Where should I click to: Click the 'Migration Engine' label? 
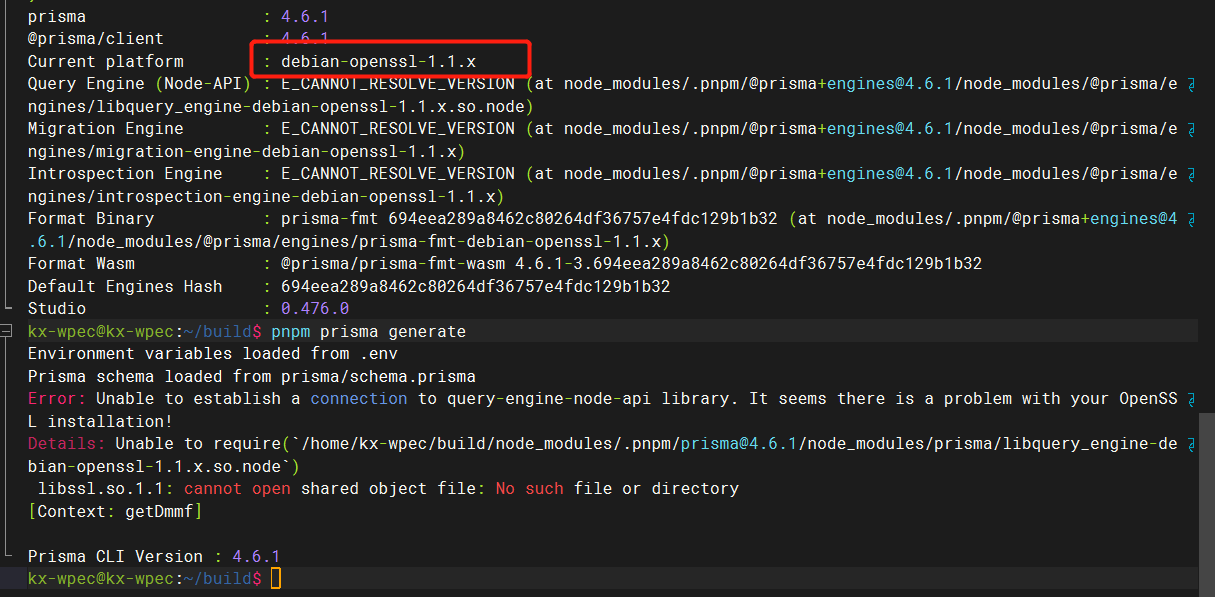(x=106, y=129)
